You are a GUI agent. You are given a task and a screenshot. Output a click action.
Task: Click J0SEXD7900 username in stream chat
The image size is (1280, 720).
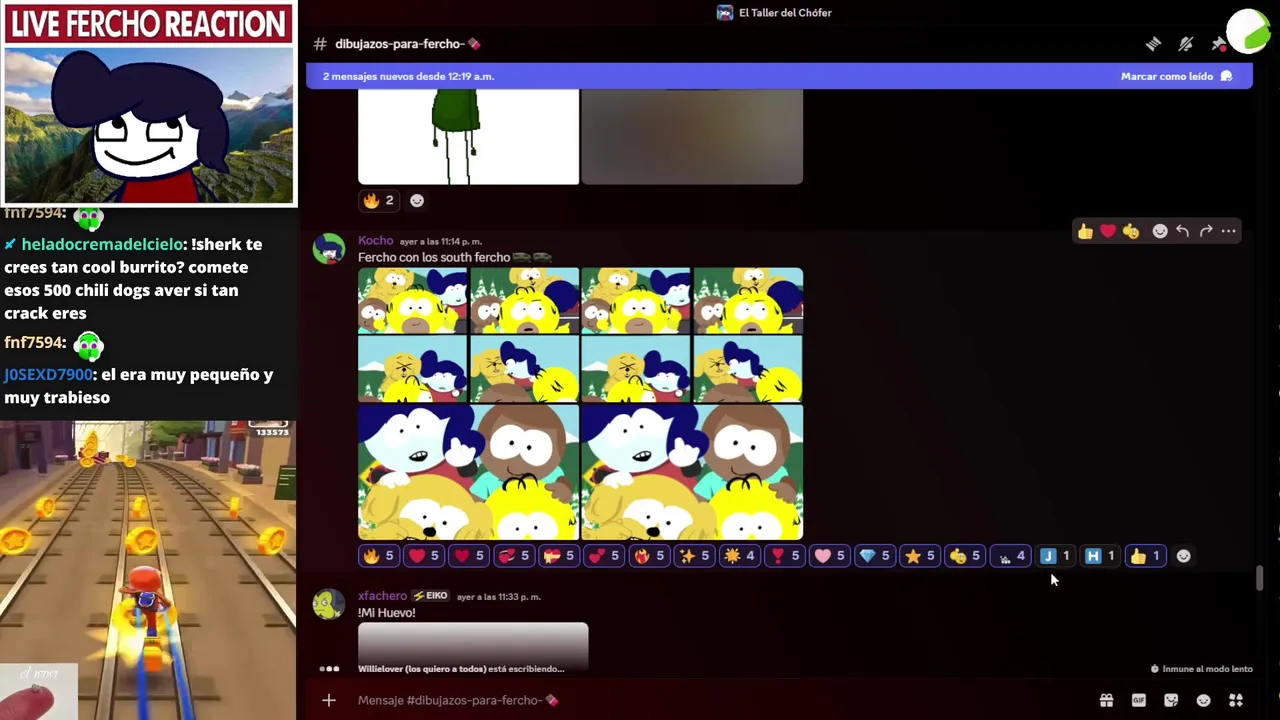48,374
